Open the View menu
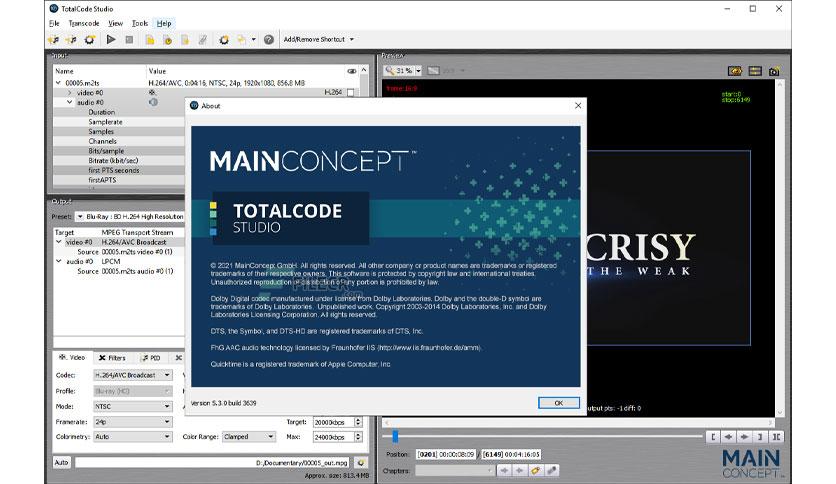Image resolution: width=836 pixels, height=484 pixels. tap(115, 23)
